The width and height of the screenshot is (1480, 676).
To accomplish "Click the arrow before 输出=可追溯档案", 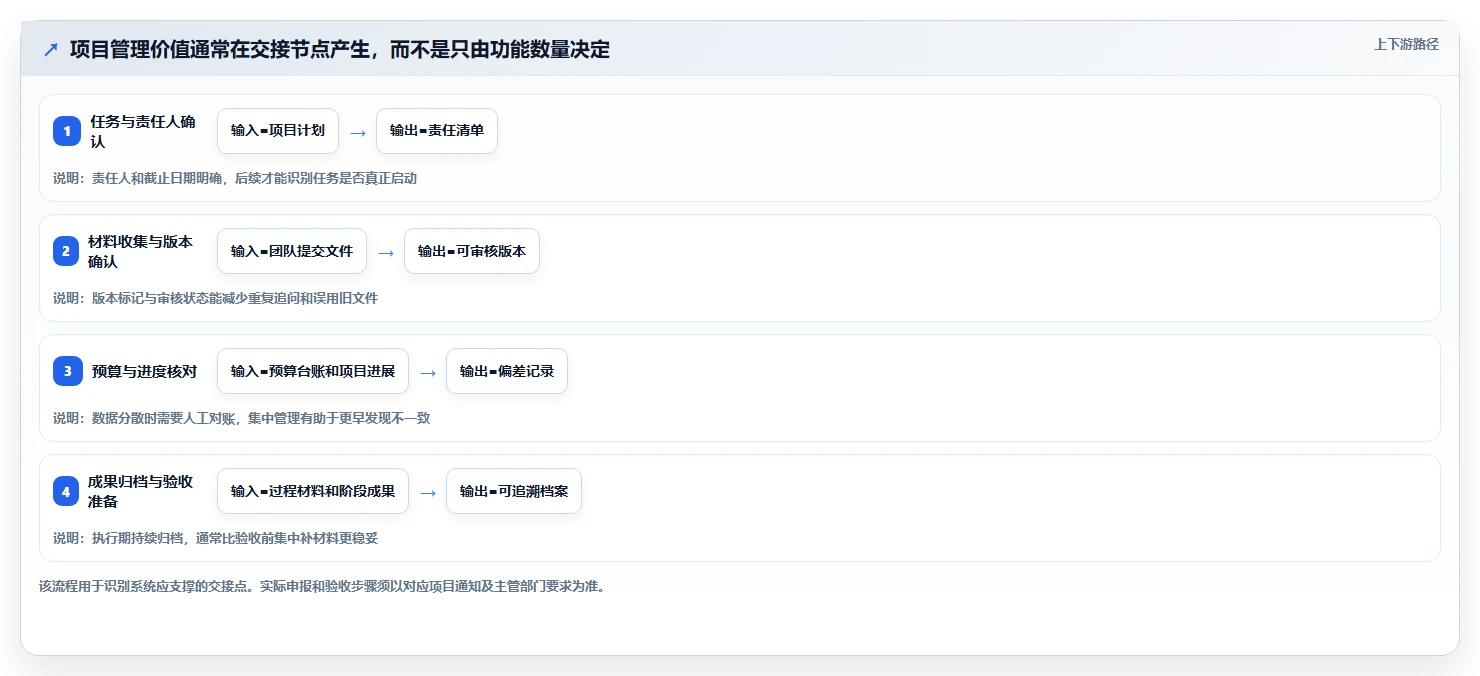I will (x=428, y=492).
